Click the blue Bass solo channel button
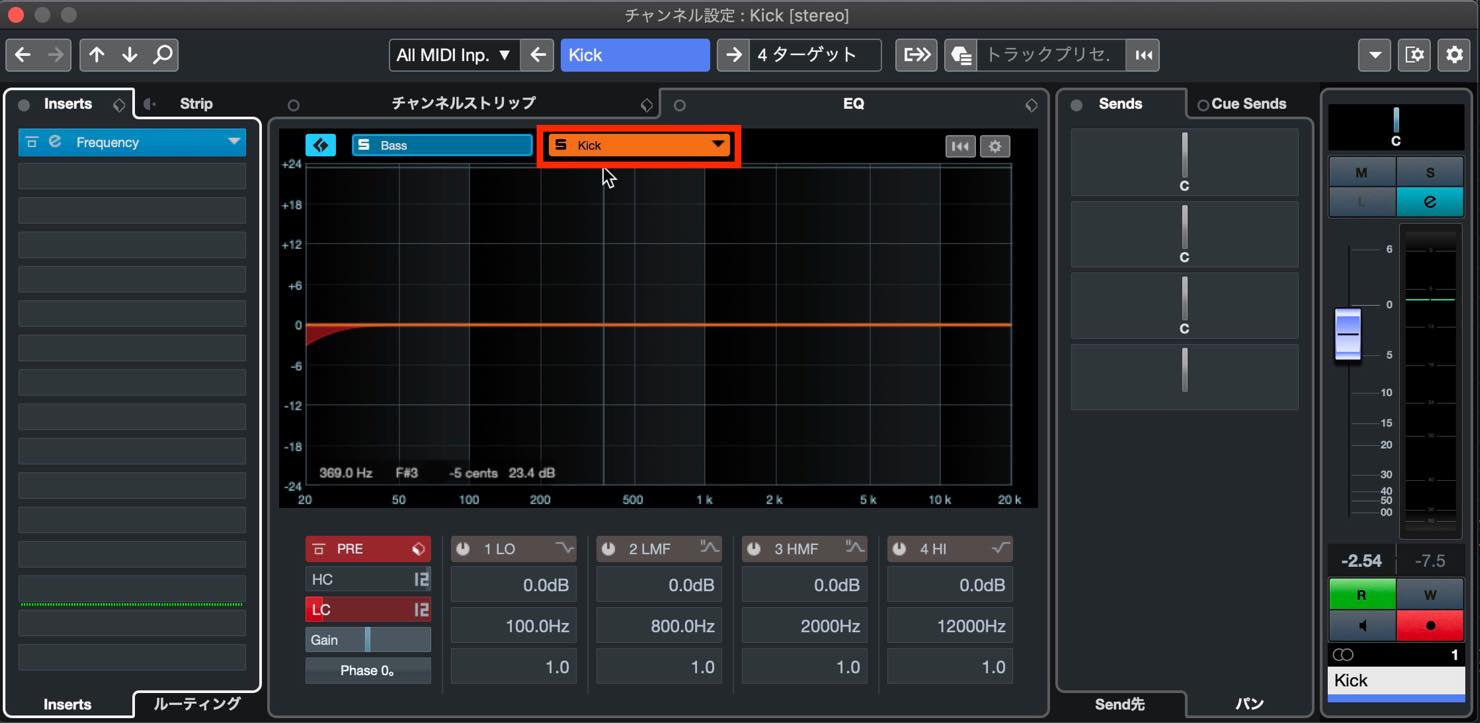 pos(442,145)
